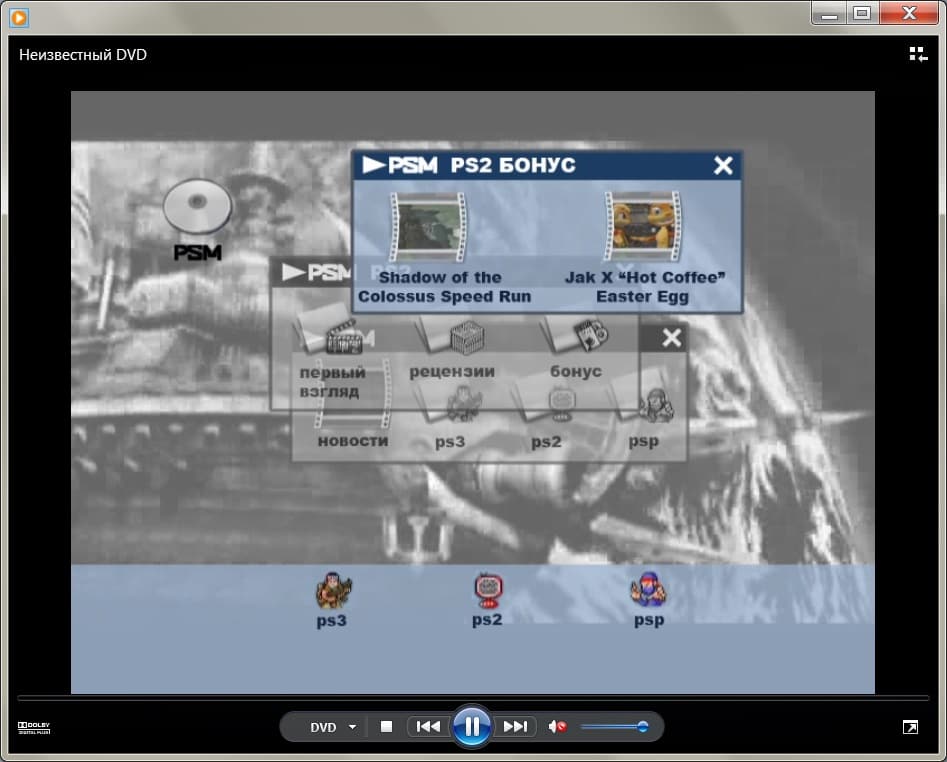Click the PSM disc icon
The width and height of the screenshot is (947, 762).
197,207
